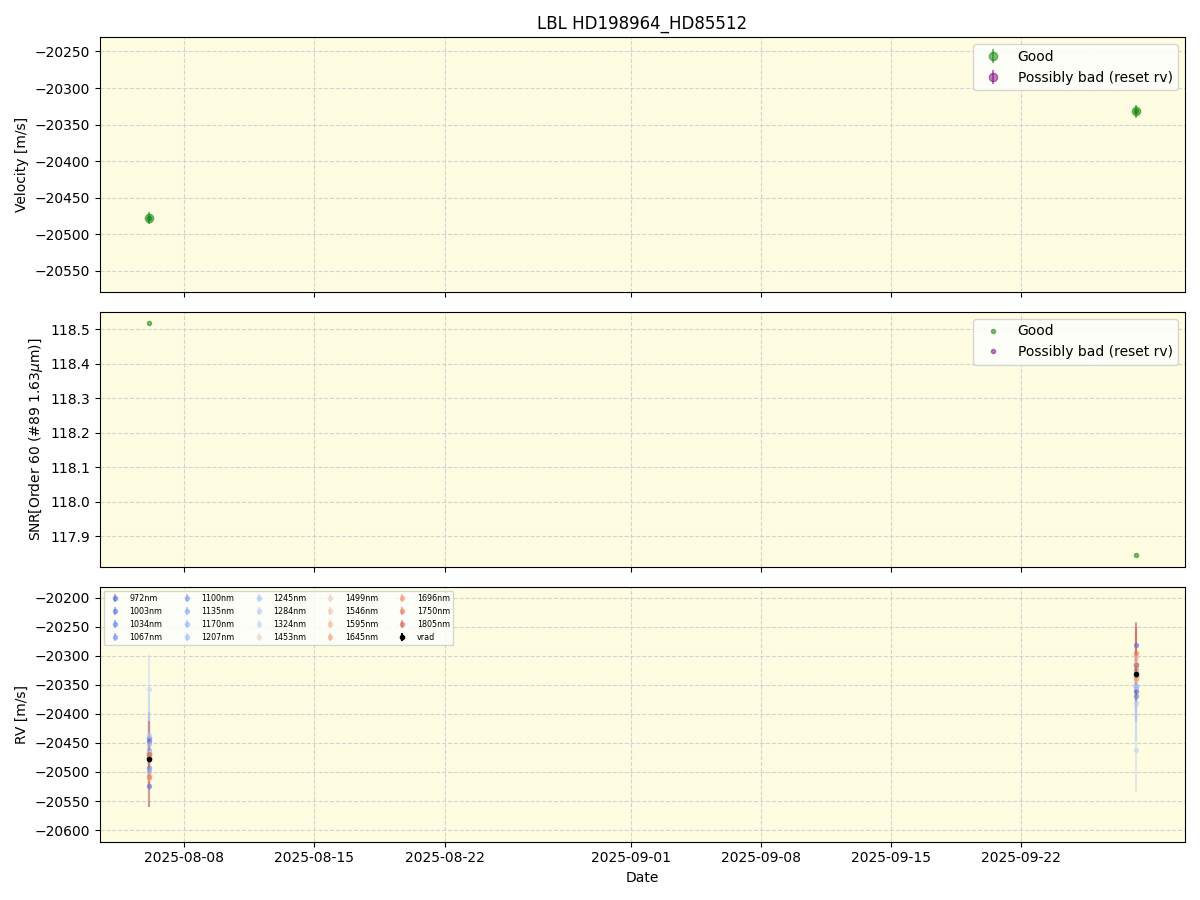This screenshot has width=1200, height=900.
Task: Select the 1284nm legend marker
Action: 259,611
